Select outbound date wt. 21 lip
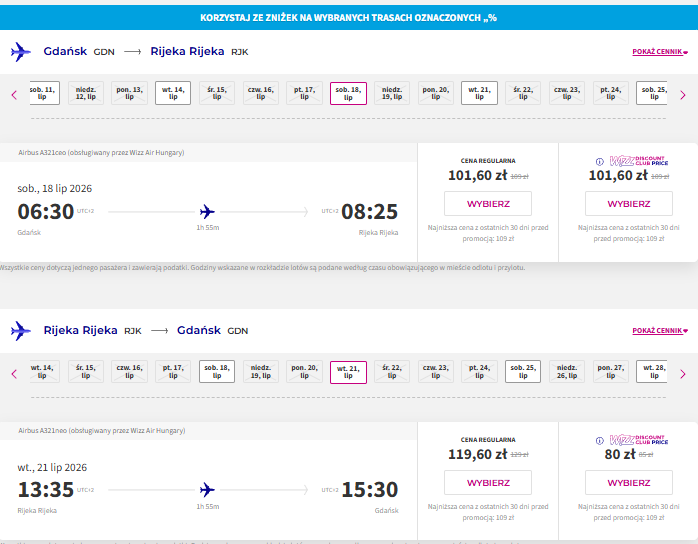The width and height of the screenshot is (698, 544). click(479, 93)
